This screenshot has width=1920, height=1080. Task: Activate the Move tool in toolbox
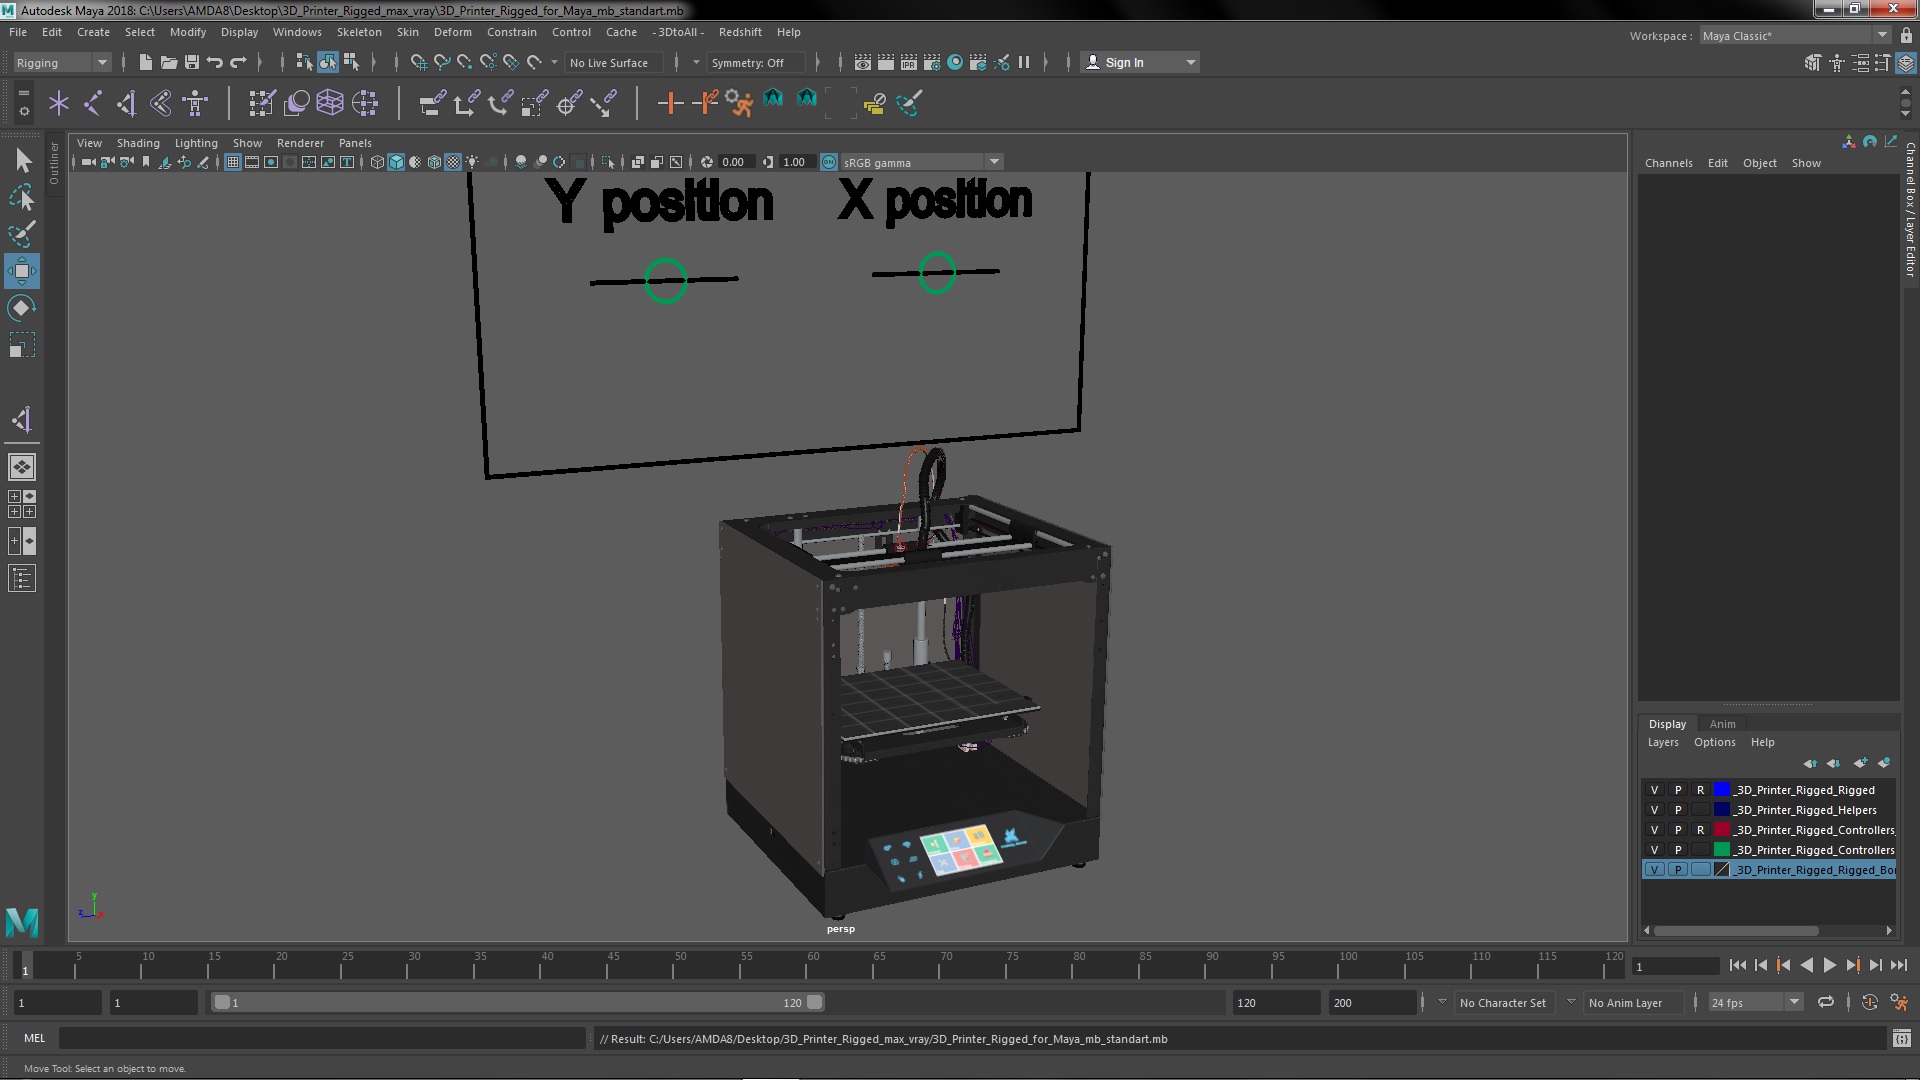pyautogui.click(x=22, y=271)
